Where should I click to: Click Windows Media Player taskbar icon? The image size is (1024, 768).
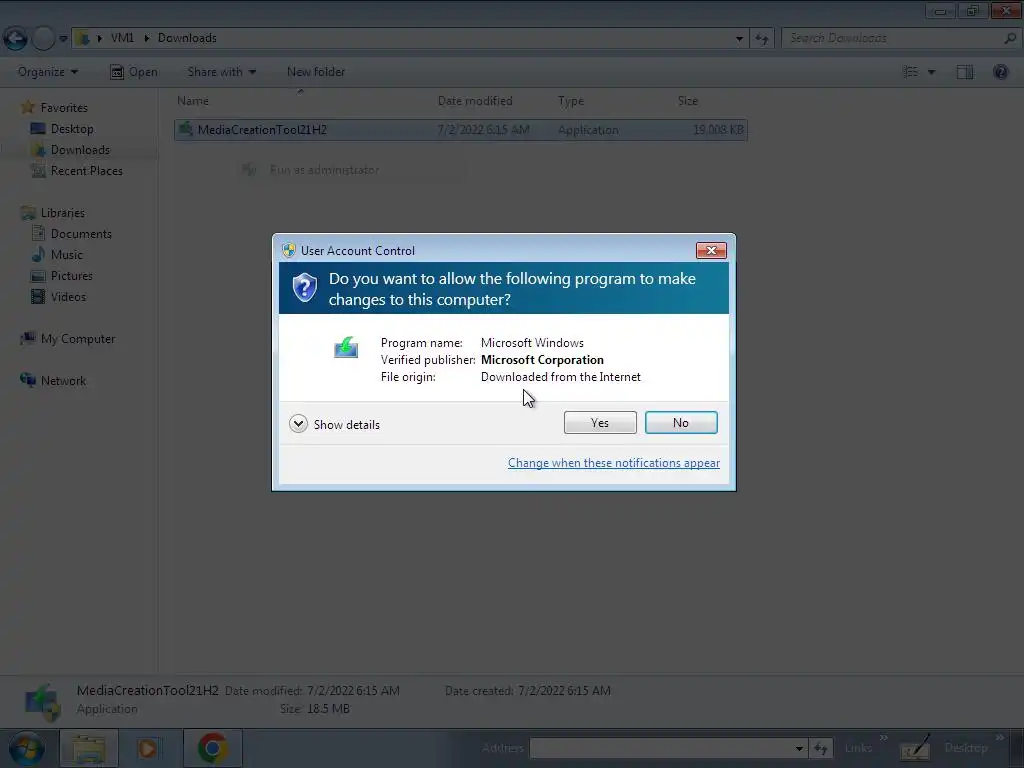148,748
